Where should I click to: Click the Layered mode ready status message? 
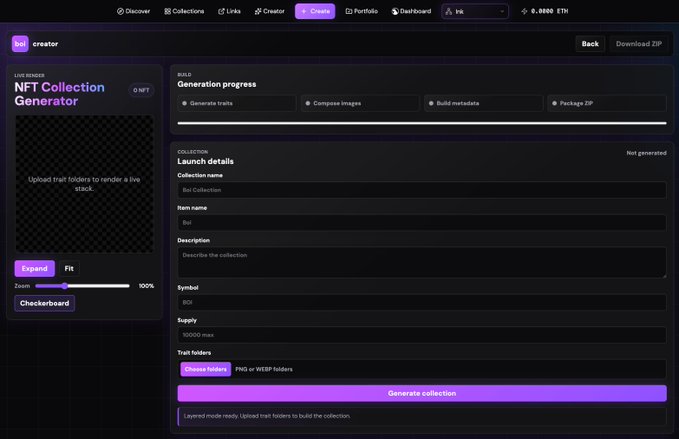pos(422,416)
